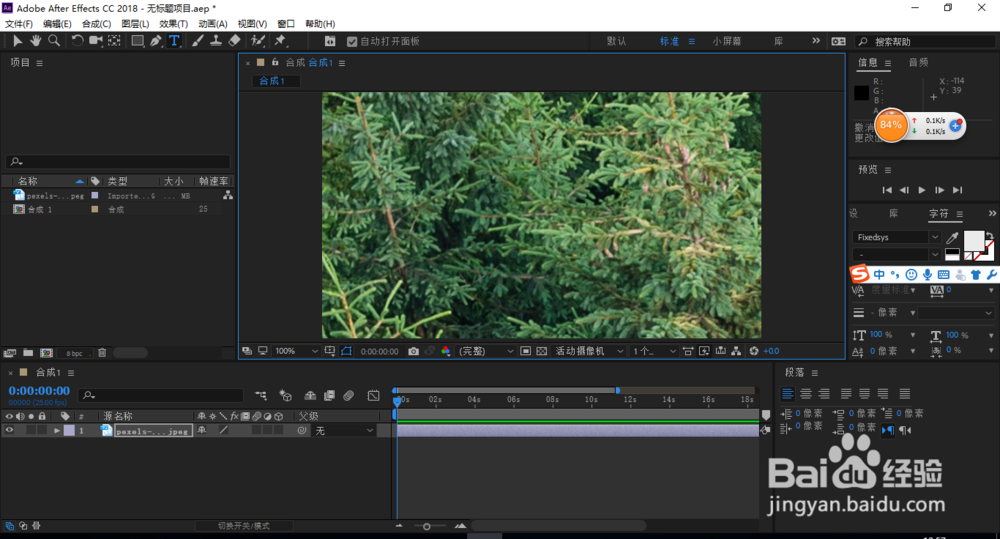Click the text fill color swatch
Screen dimensions: 1000x539
tap(973, 241)
